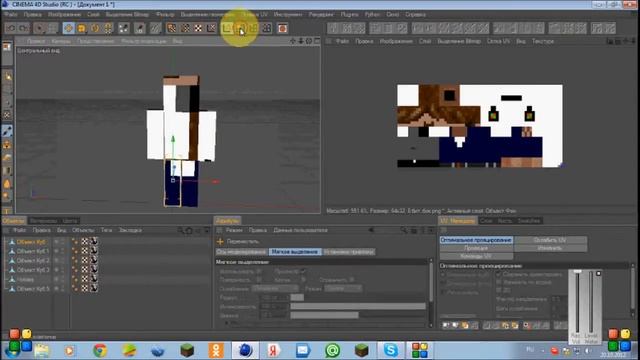Toggle the Использовать checkbox in soft selection
The image size is (640, 360).
pos(259,271)
